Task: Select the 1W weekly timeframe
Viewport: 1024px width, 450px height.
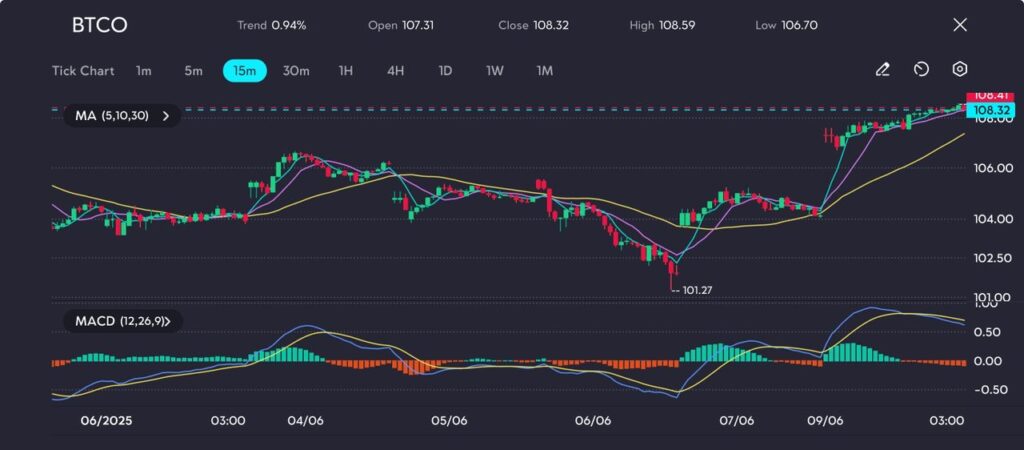Action: (x=494, y=71)
